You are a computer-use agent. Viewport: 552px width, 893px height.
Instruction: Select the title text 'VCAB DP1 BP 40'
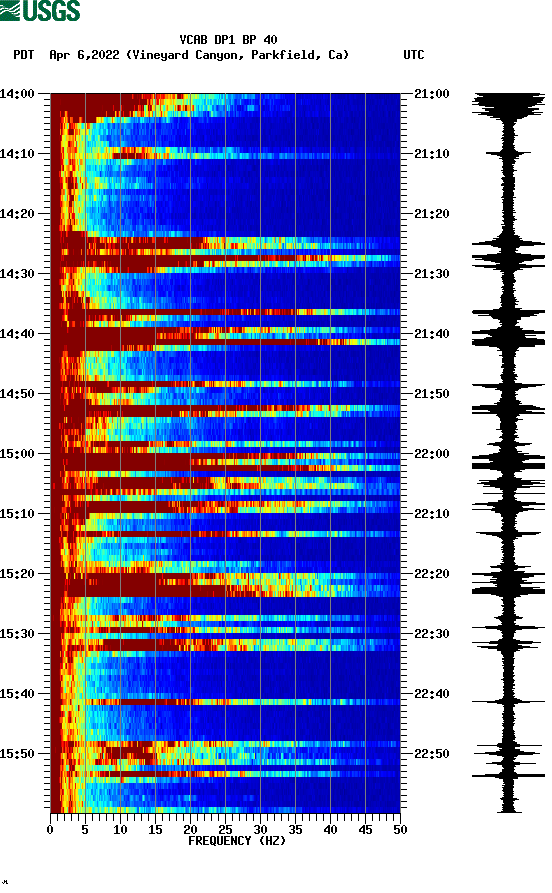[228, 40]
